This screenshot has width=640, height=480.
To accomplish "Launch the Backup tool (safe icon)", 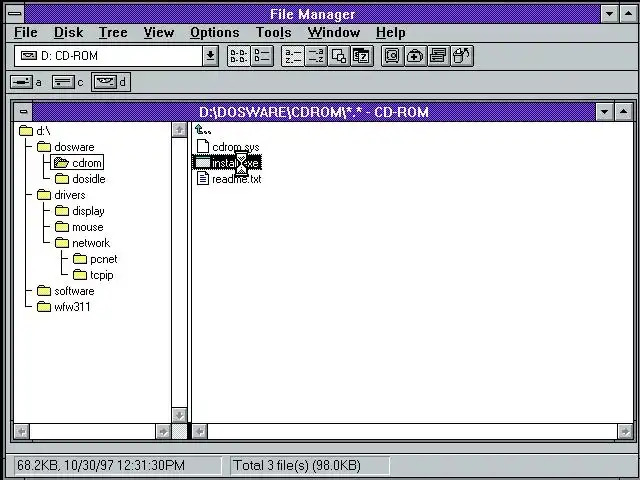I will pyautogui.click(x=392, y=56).
